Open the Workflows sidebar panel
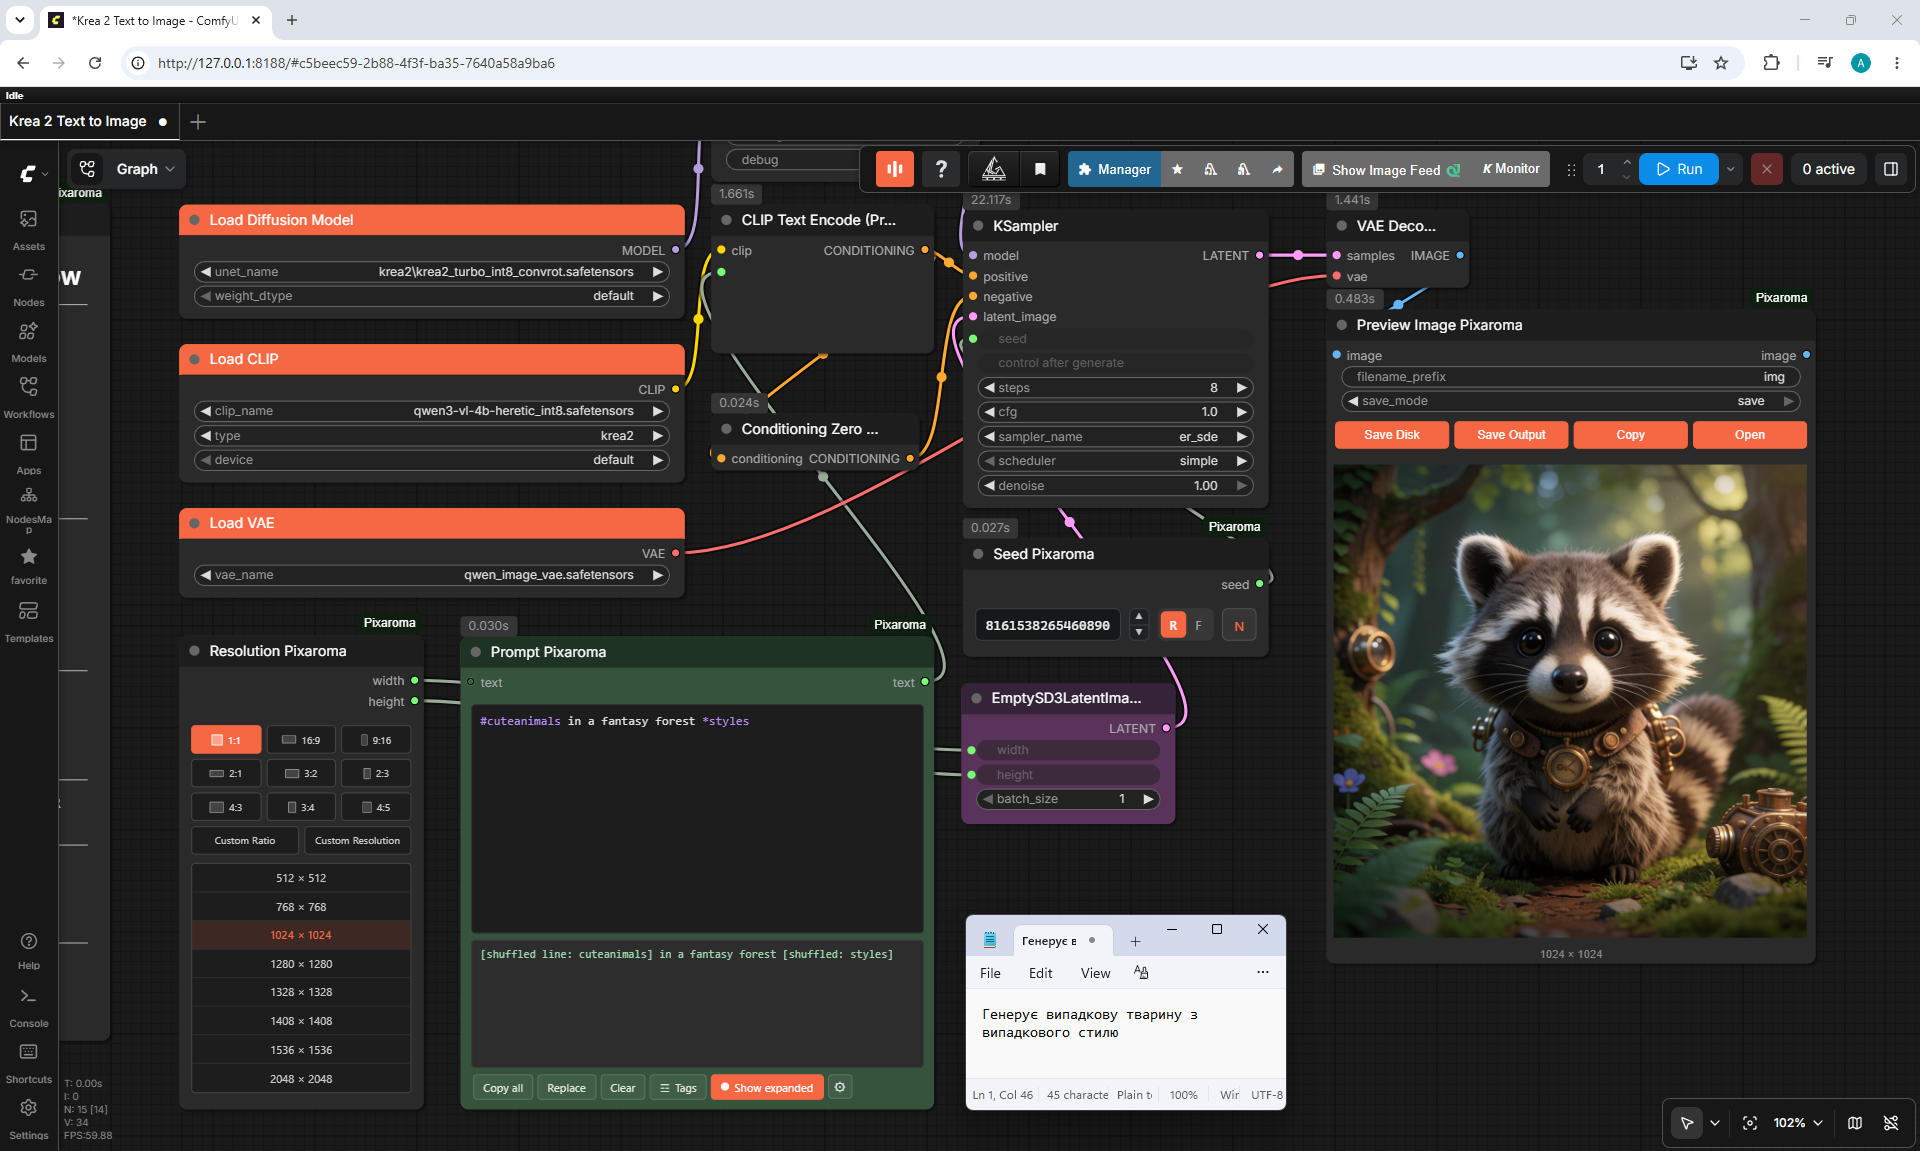1920x1151 pixels. point(28,397)
